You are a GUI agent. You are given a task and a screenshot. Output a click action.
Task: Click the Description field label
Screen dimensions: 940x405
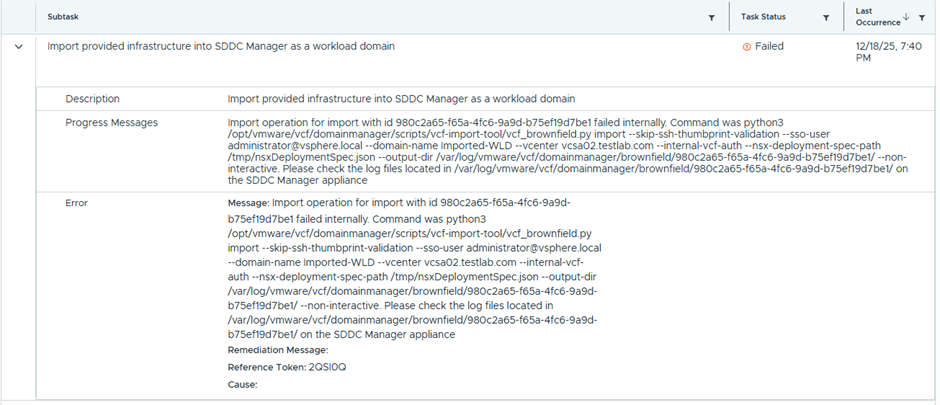[93, 99]
